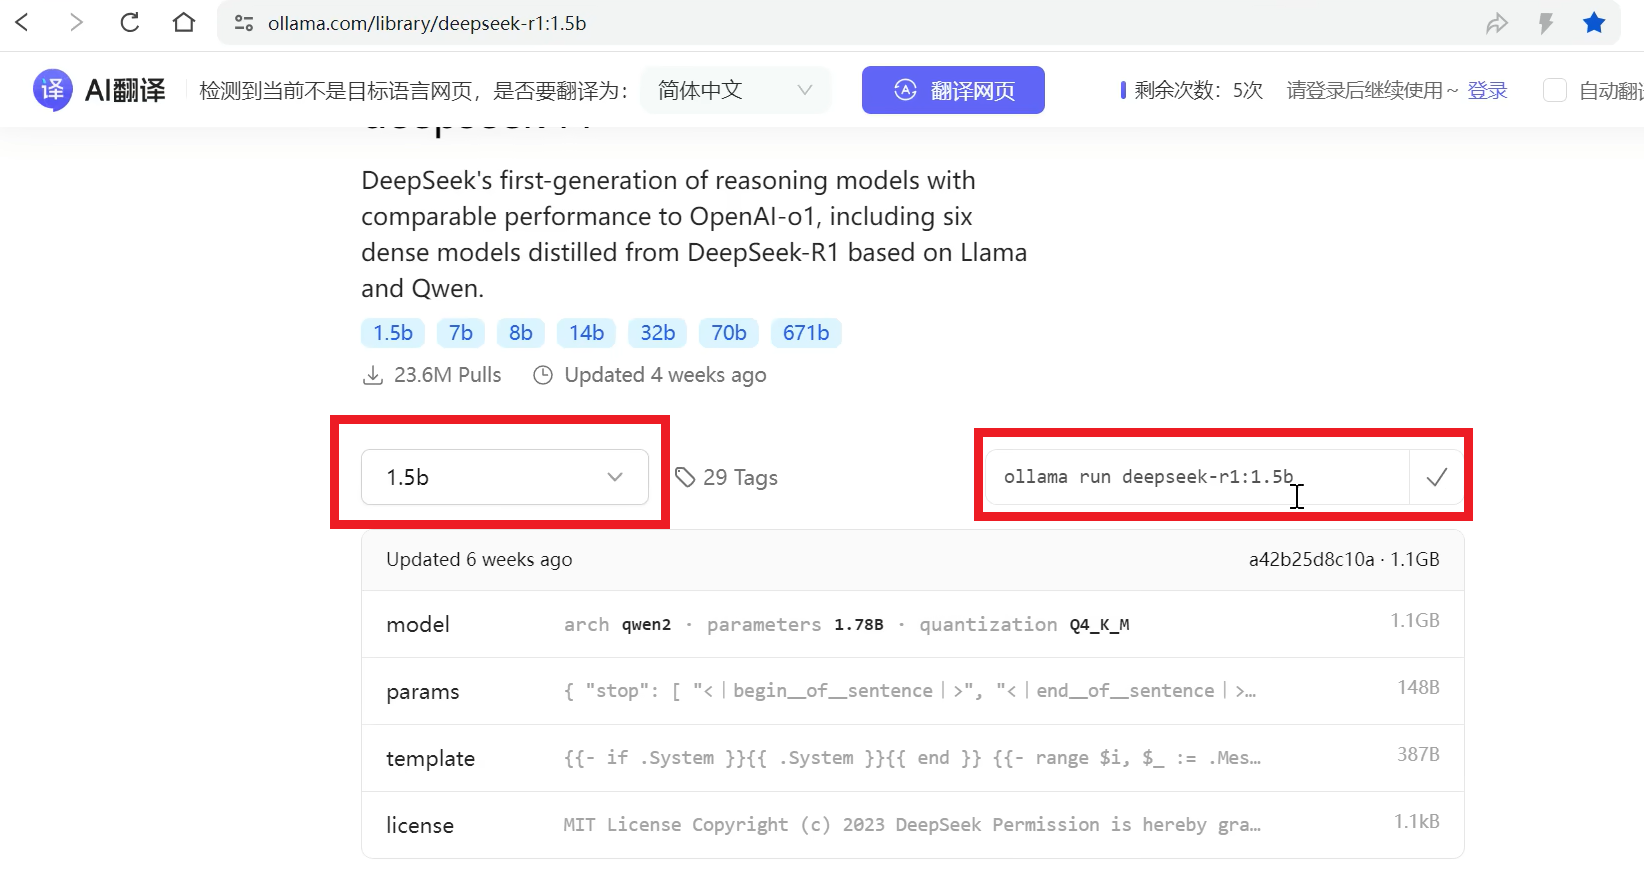Open the model file row
This screenshot has height=874, width=1644.
tap(913, 624)
